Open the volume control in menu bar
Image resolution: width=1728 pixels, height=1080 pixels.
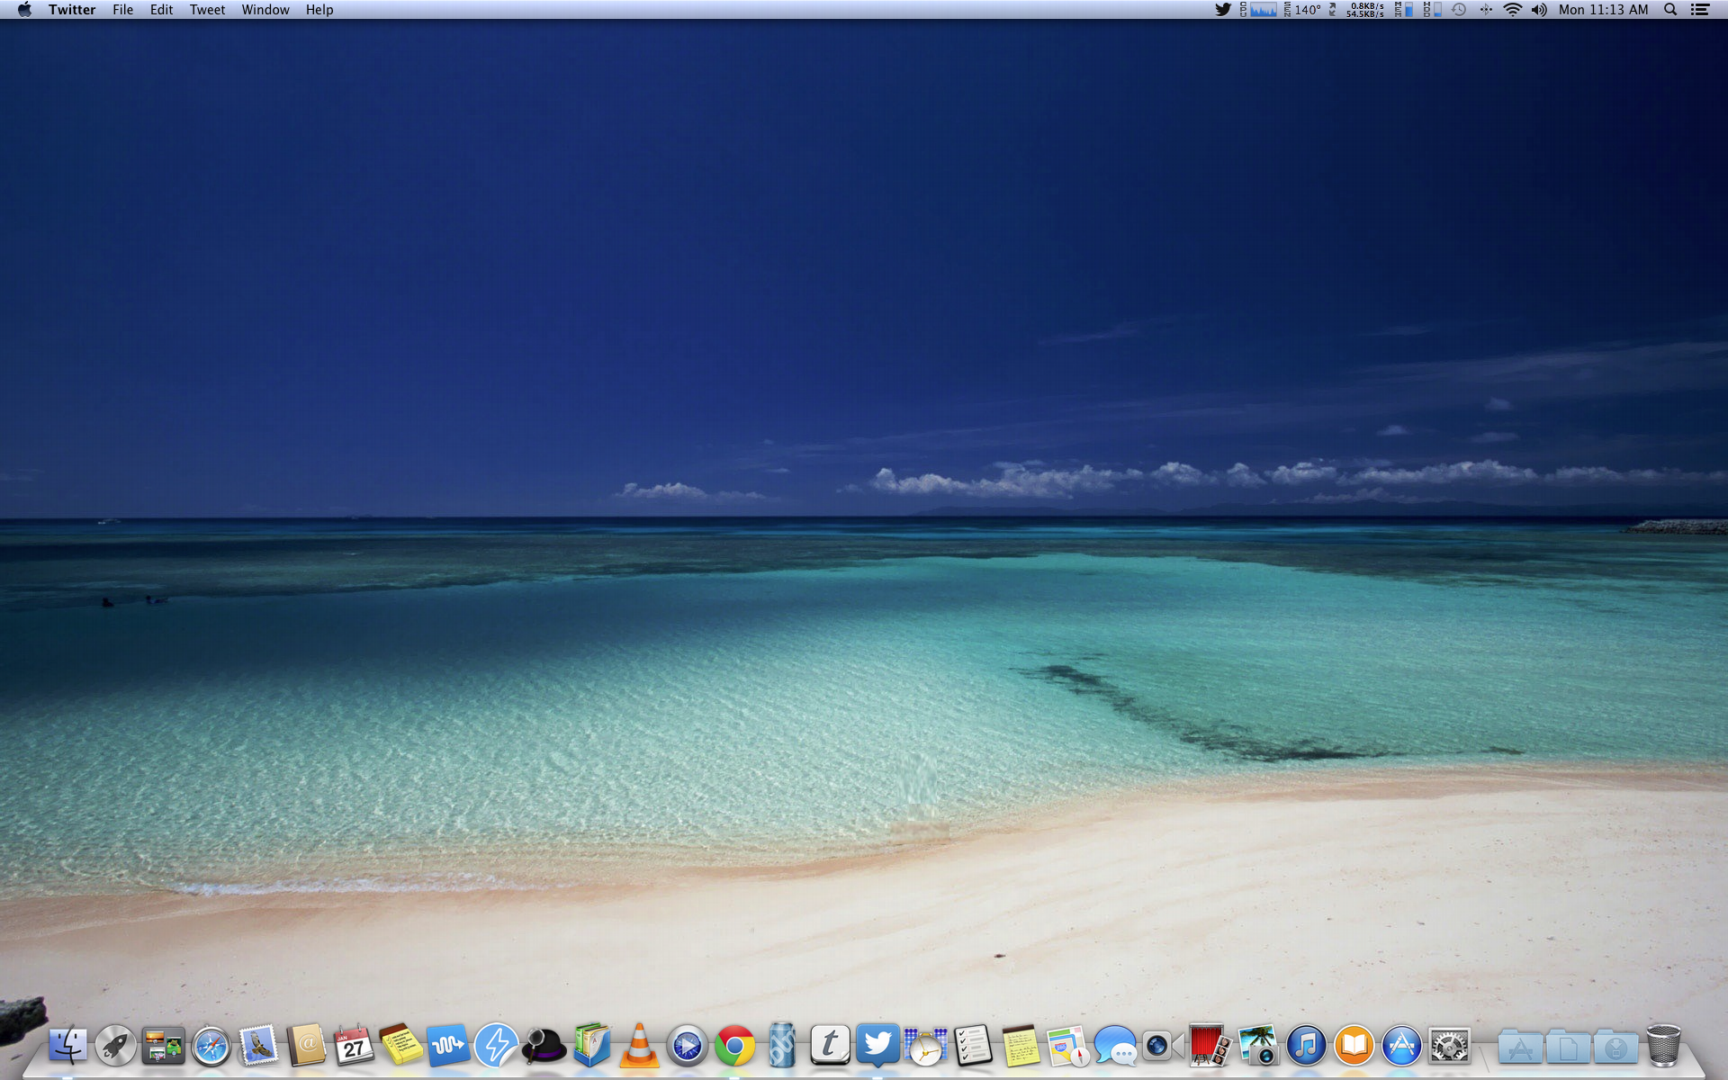[x=1539, y=10]
